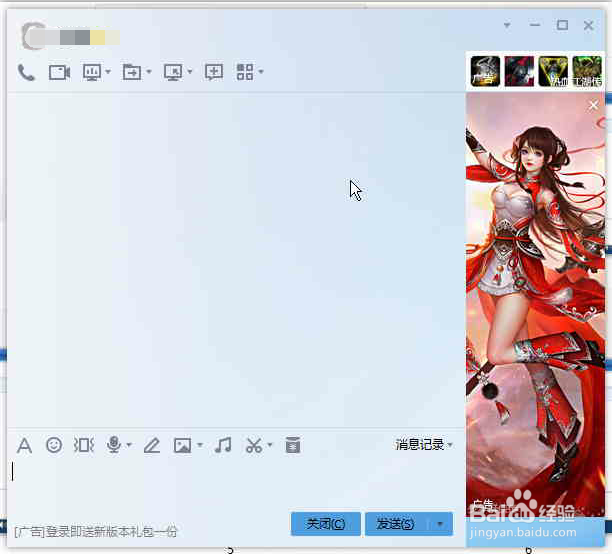Open the send options arrow beside 发送(S)
Image resolution: width=612 pixels, height=554 pixels.
tap(440, 524)
